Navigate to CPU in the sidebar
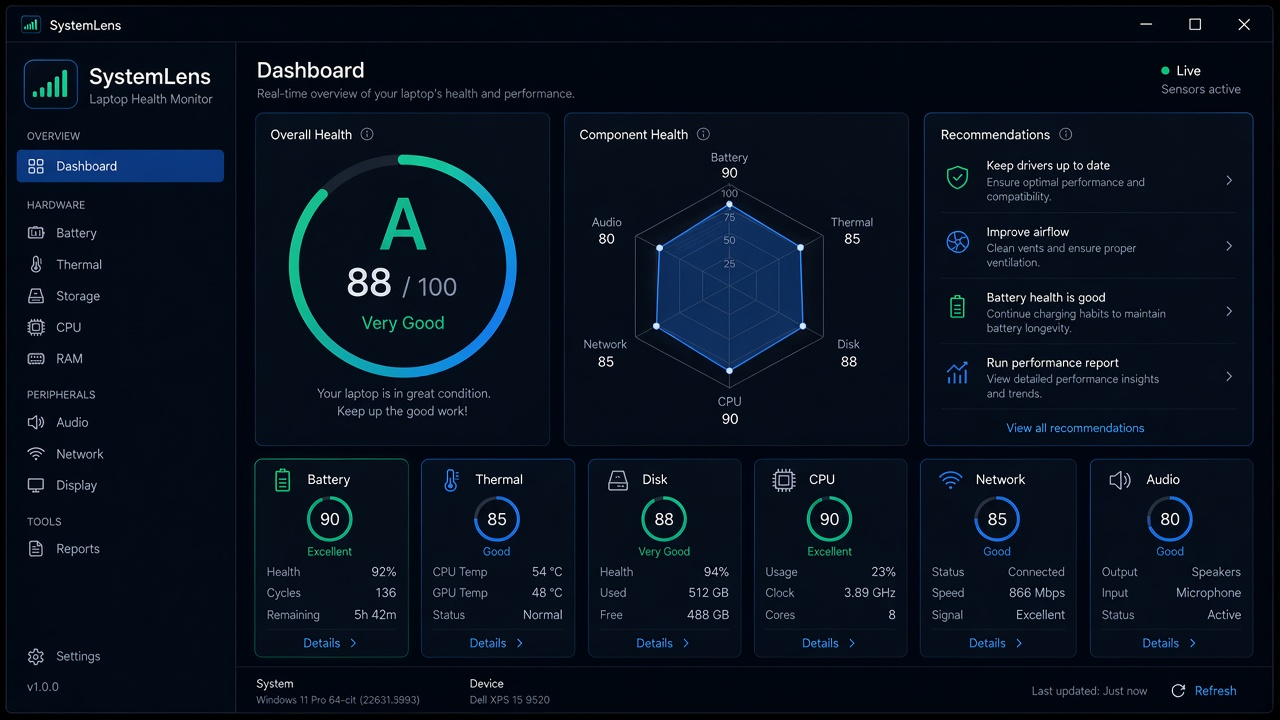This screenshot has height=720, width=1280. pyautogui.click(x=120, y=327)
